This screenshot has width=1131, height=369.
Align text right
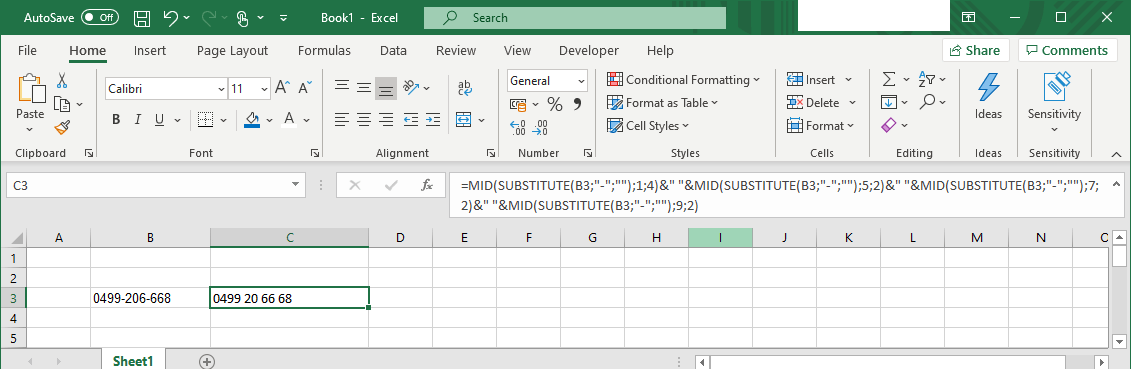(x=387, y=120)
